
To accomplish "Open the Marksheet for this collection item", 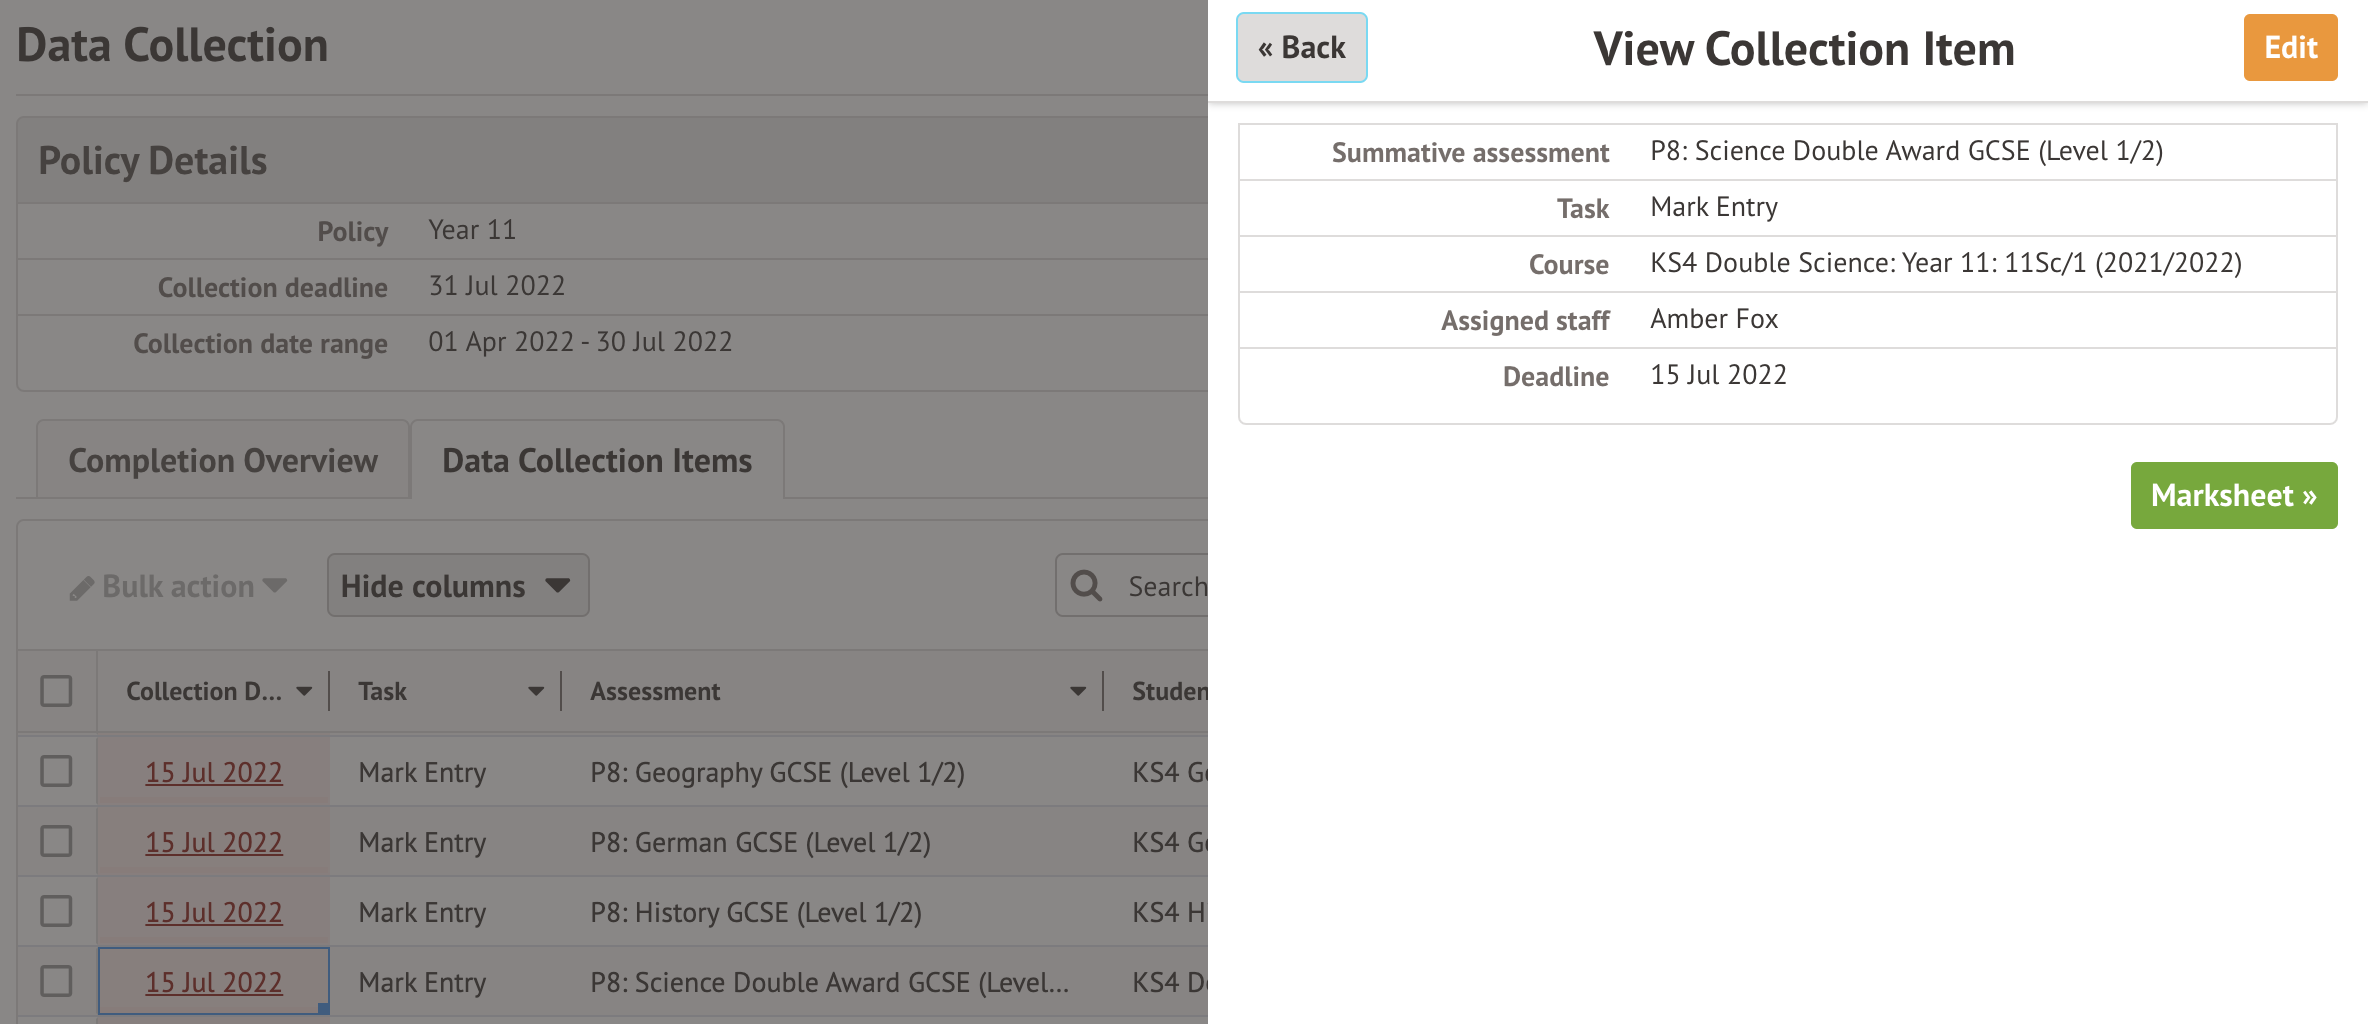I will click(x=2234, y=495).
